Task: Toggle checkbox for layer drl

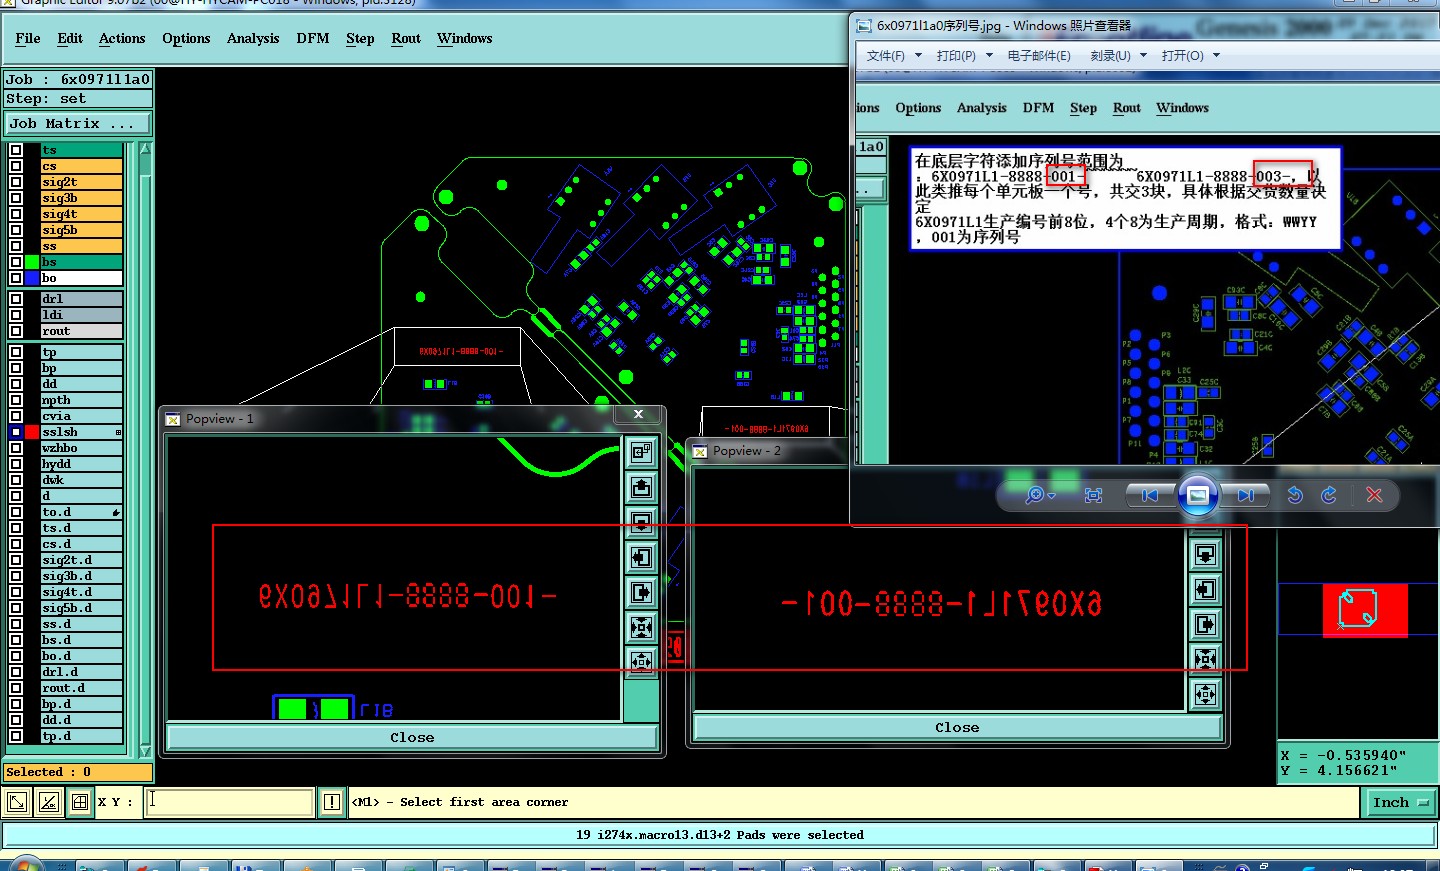Action: coord(16,299)
